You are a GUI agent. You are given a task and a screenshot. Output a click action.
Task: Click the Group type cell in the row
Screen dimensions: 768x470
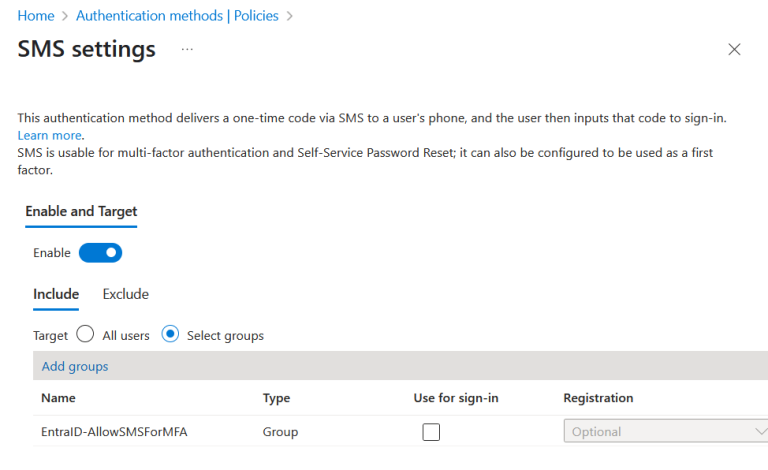pos(280,432)
